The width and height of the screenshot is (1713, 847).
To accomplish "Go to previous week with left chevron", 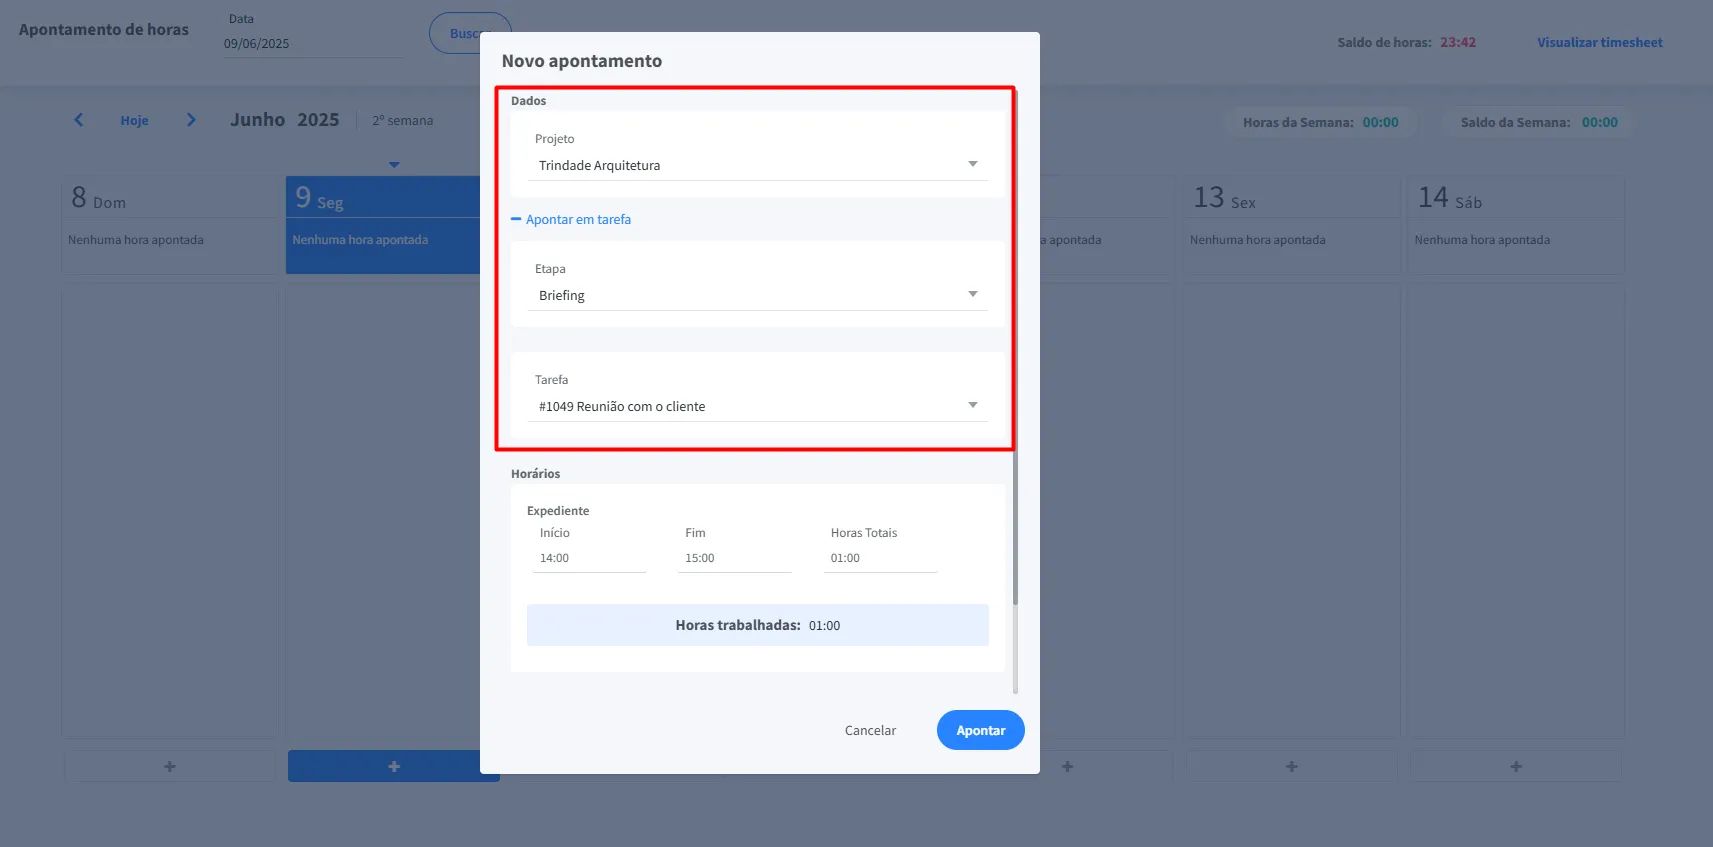I will [78, 120].
